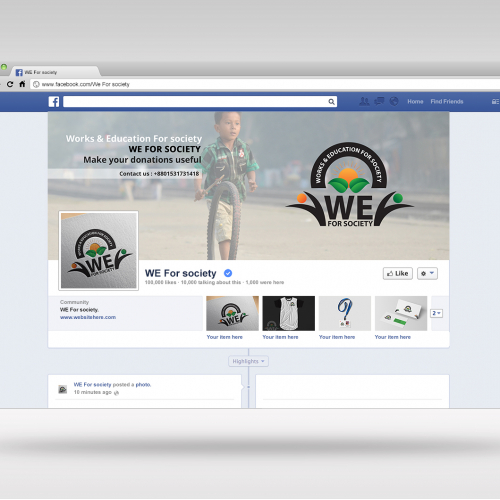Image resolution: width=500 pixels, height=500 pixels.
Task: Click the privacy shortcuts icon at right edge
Action: click(x=495, y=102)
